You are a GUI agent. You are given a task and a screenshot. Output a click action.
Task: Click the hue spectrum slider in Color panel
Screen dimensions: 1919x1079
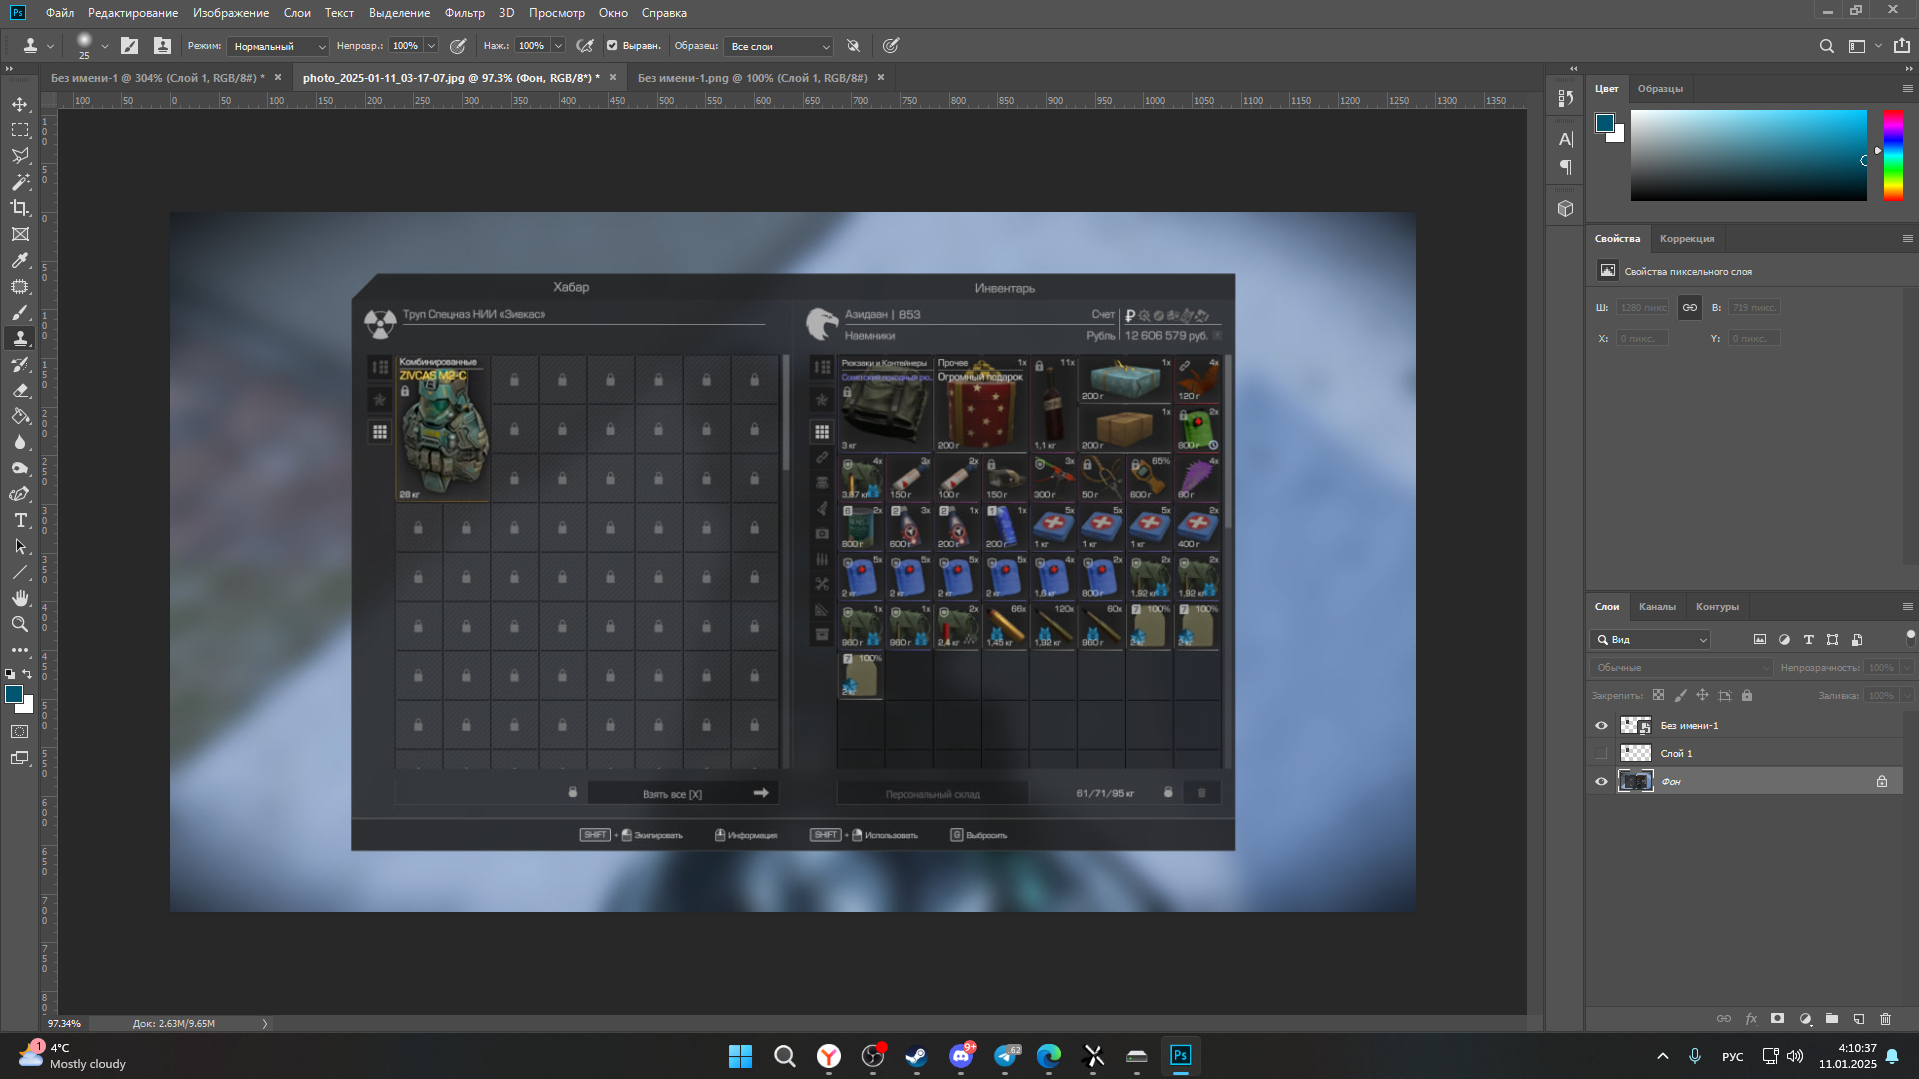[x=1893, y=155]
